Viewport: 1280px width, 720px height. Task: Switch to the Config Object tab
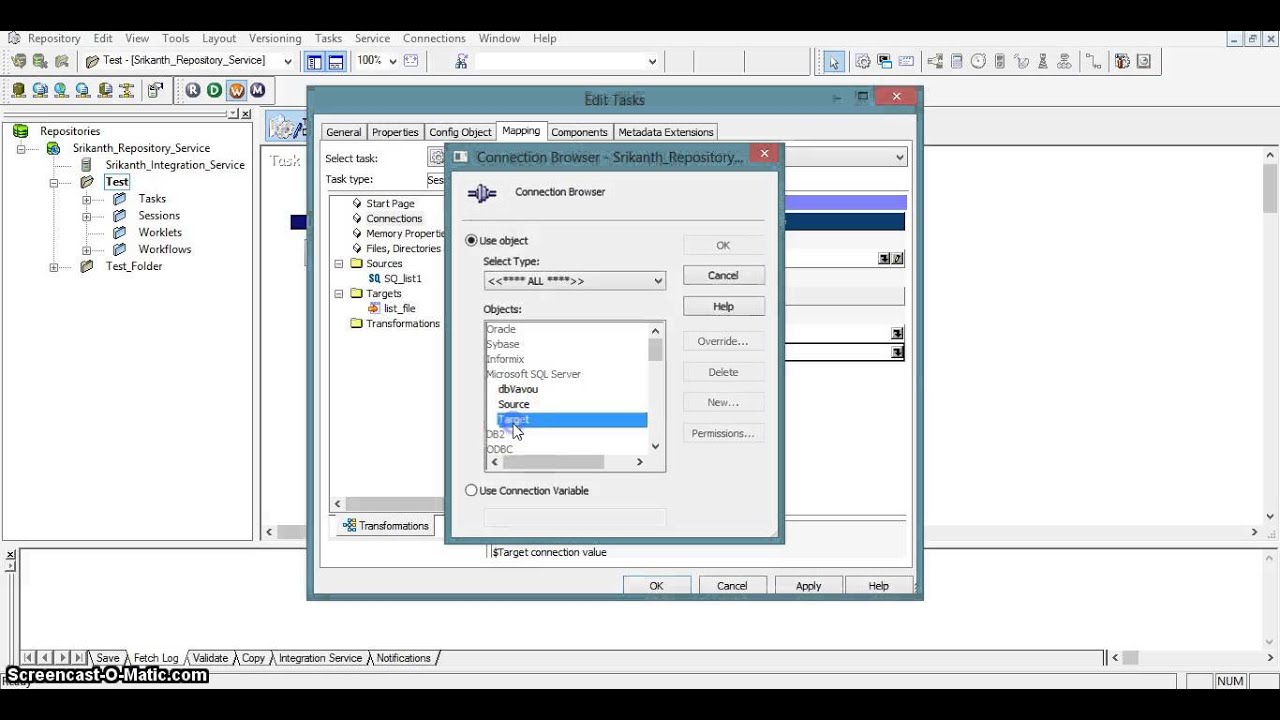(x=460, y=132)
